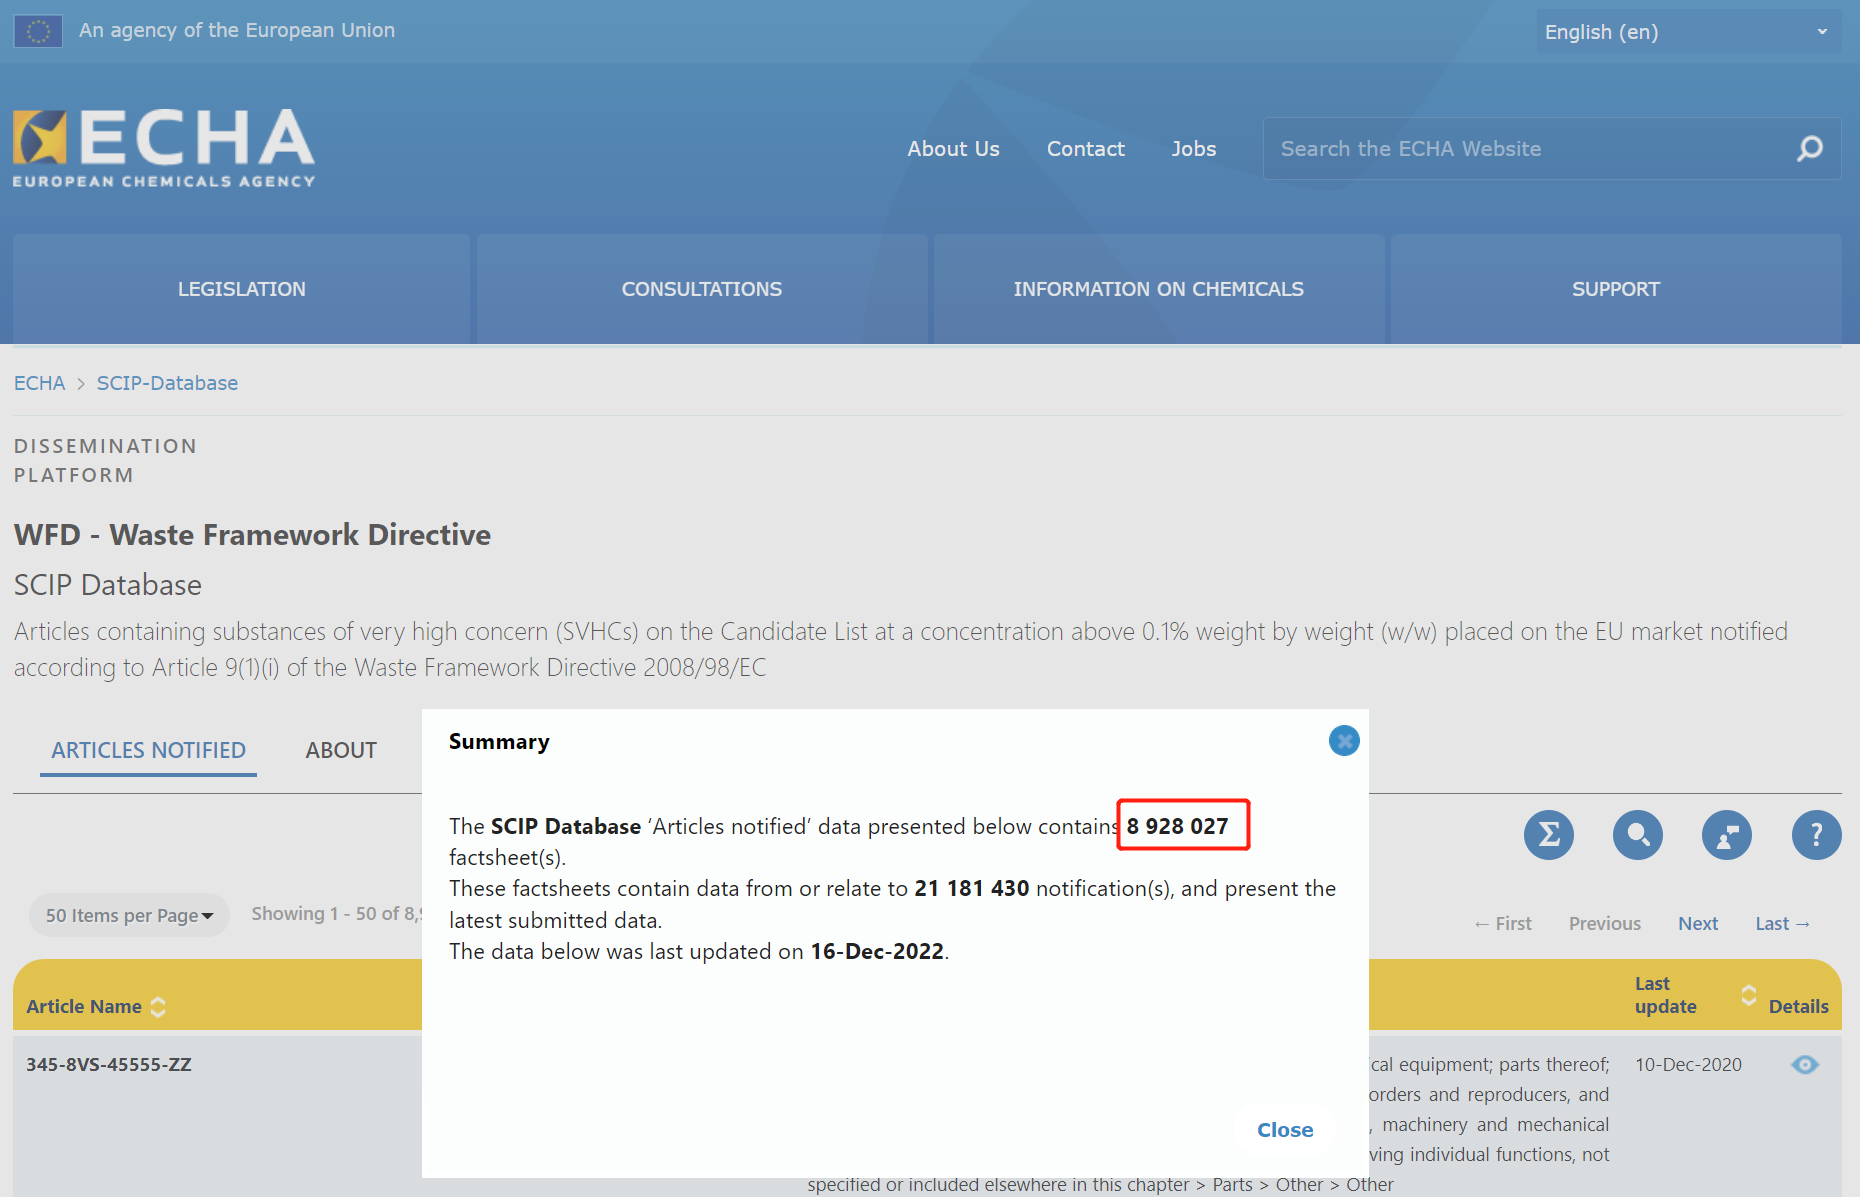Click the SCIP-Database breadcrumb link
Viewport: 1860px width, 1197px height.
coord(167,383)
